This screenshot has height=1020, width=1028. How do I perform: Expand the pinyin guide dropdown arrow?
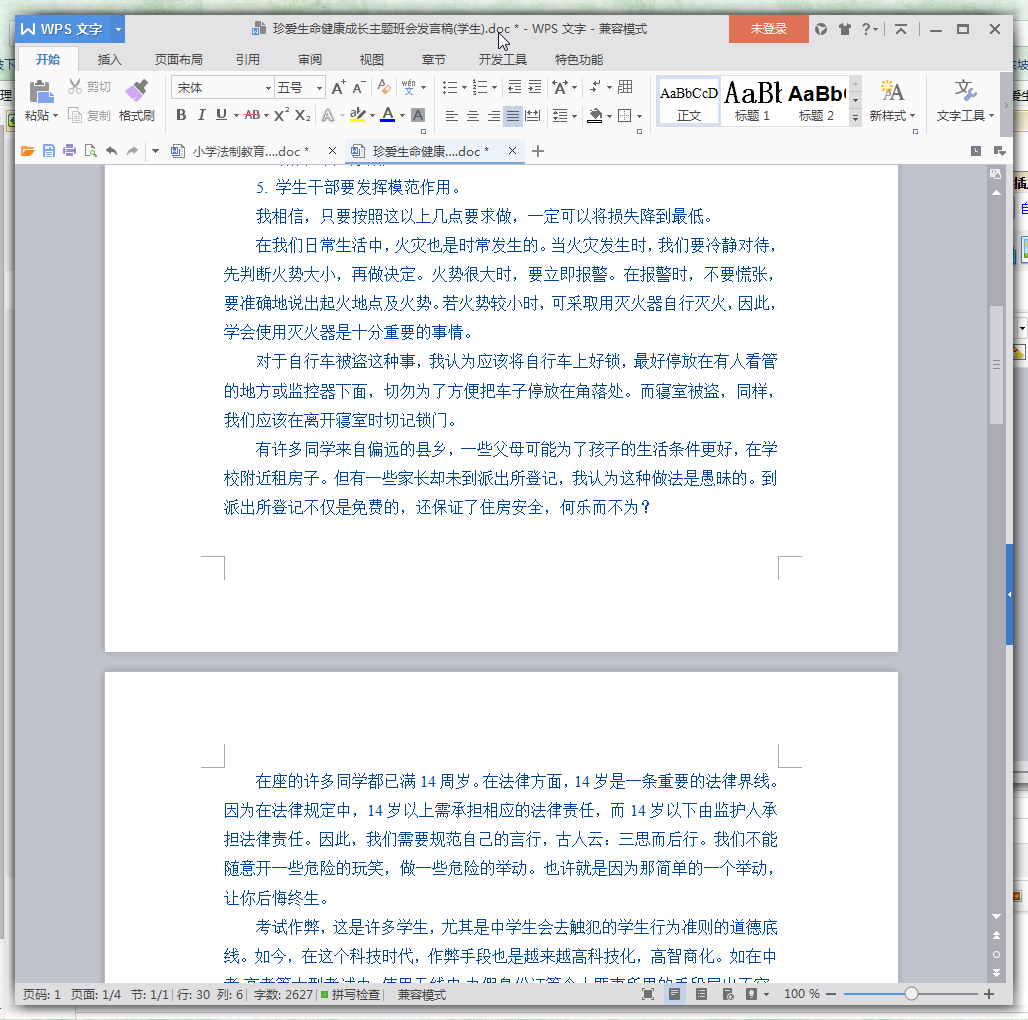click(x=424, y=87)
